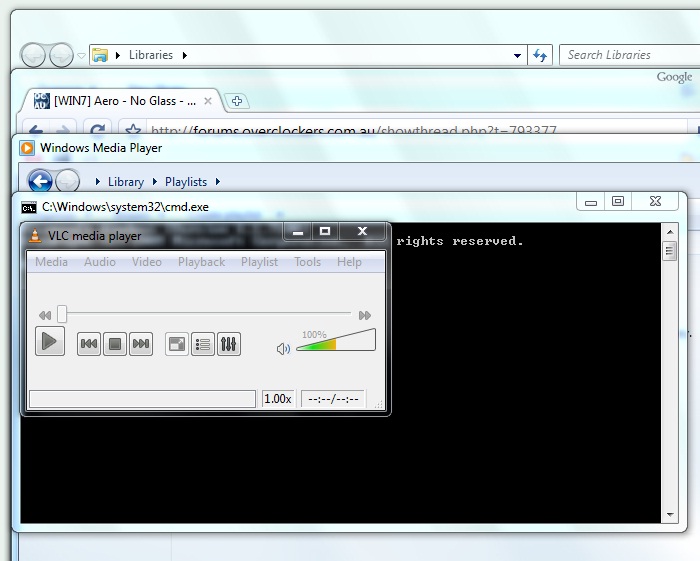The width and height of the screenshot is (700, 561).
Task: Mute audio via VLC speaker icon
Action: coord(283,349)
